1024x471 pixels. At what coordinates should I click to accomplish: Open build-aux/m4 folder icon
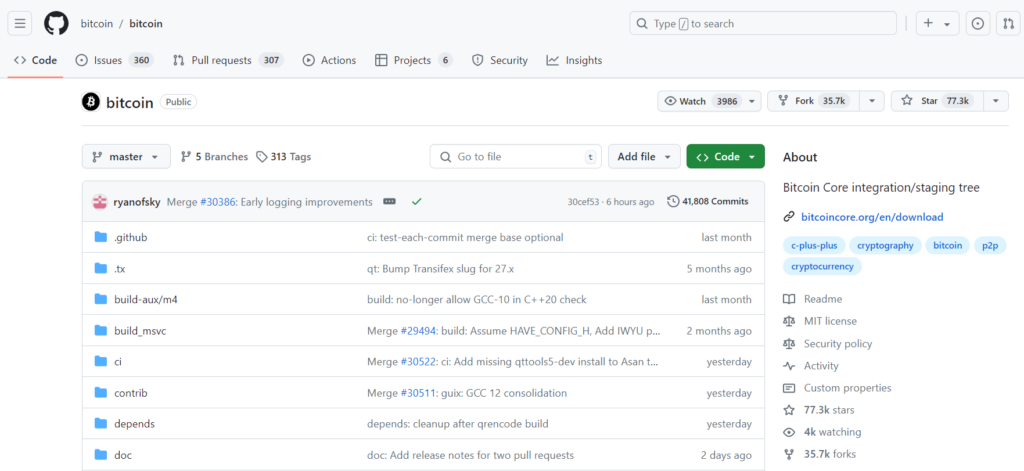(x=101, y=299)
